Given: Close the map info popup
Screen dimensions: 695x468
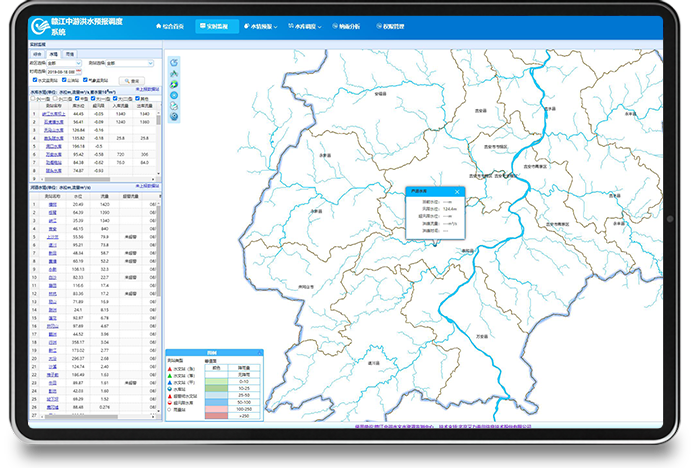Looking at the screenshot, I should coord(458,190).
